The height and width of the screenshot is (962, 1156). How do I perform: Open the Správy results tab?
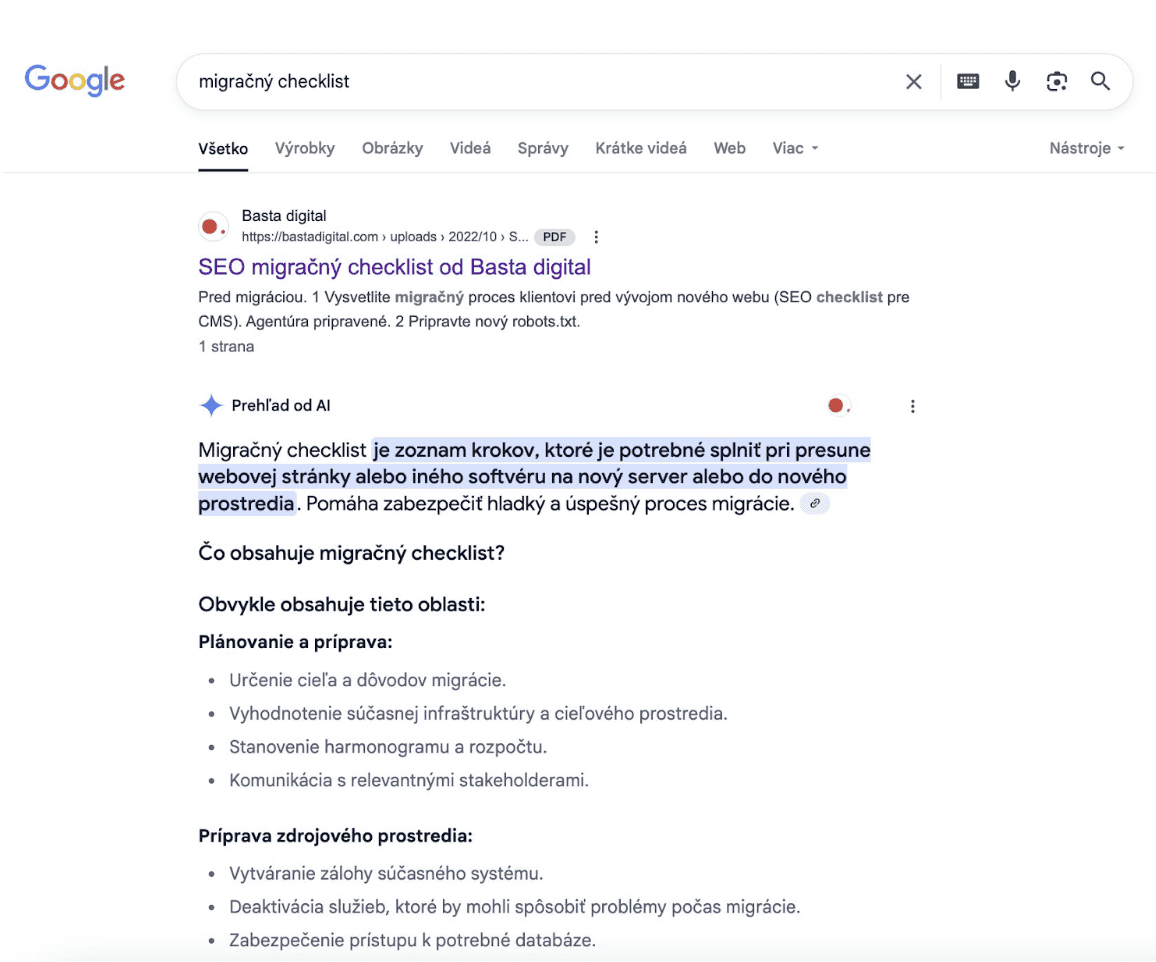point(542,148)
